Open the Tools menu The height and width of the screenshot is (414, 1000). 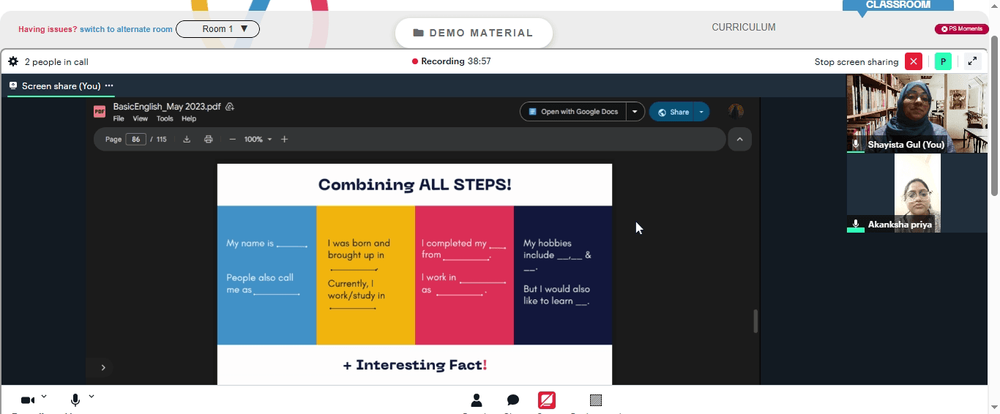click(x=165, y=119)
